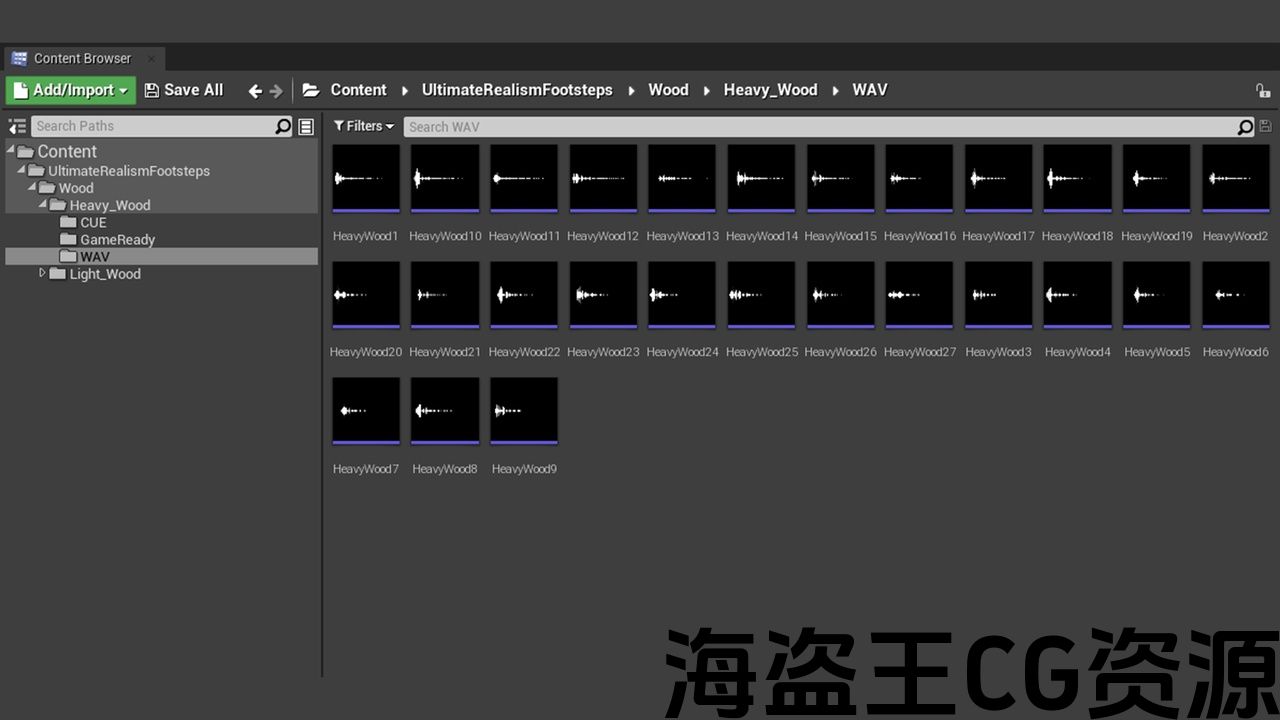Click the back navigation arrow icon
This screenshot has width=1280, height=720.
pyautogui.click(x=255, y=91)
